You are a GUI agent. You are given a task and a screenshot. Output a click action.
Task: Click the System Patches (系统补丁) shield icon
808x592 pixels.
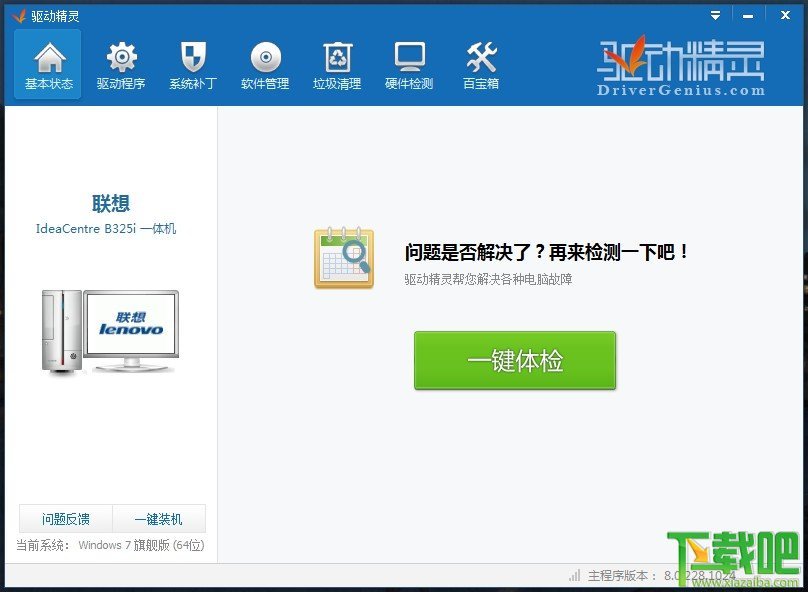[192, 62]
